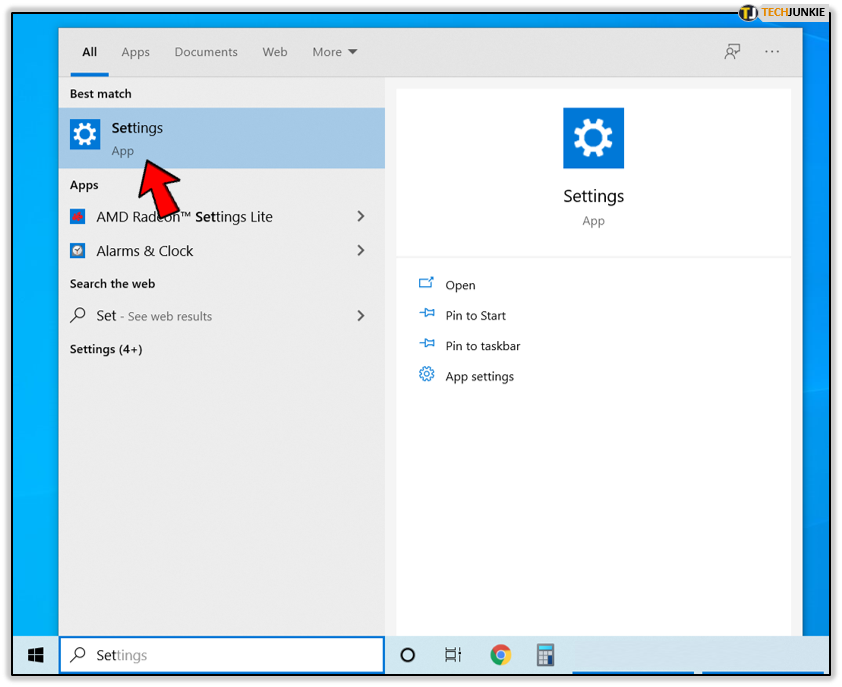Select the All tab
The image size is (842, 687).
90,52
